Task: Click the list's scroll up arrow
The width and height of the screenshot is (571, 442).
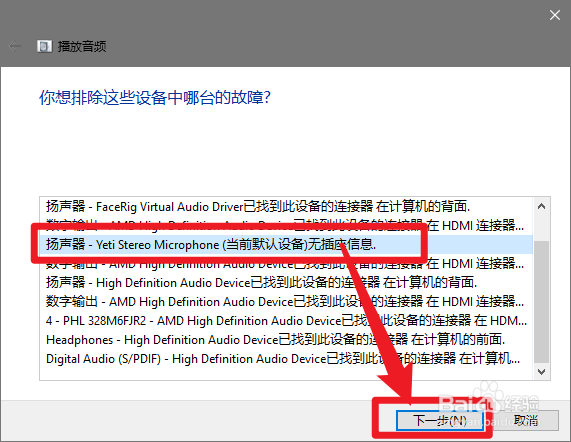Action: click(542, 206)
